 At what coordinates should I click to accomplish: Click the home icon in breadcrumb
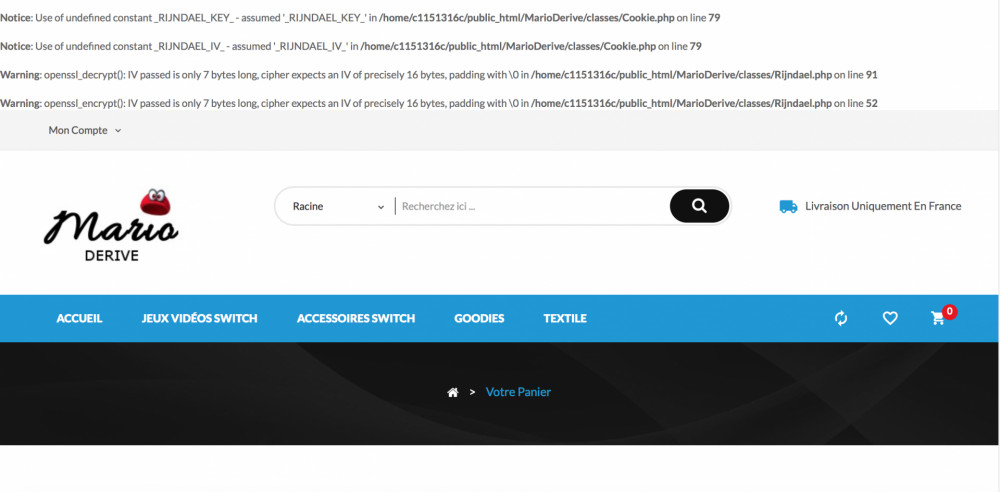[453, 392]
